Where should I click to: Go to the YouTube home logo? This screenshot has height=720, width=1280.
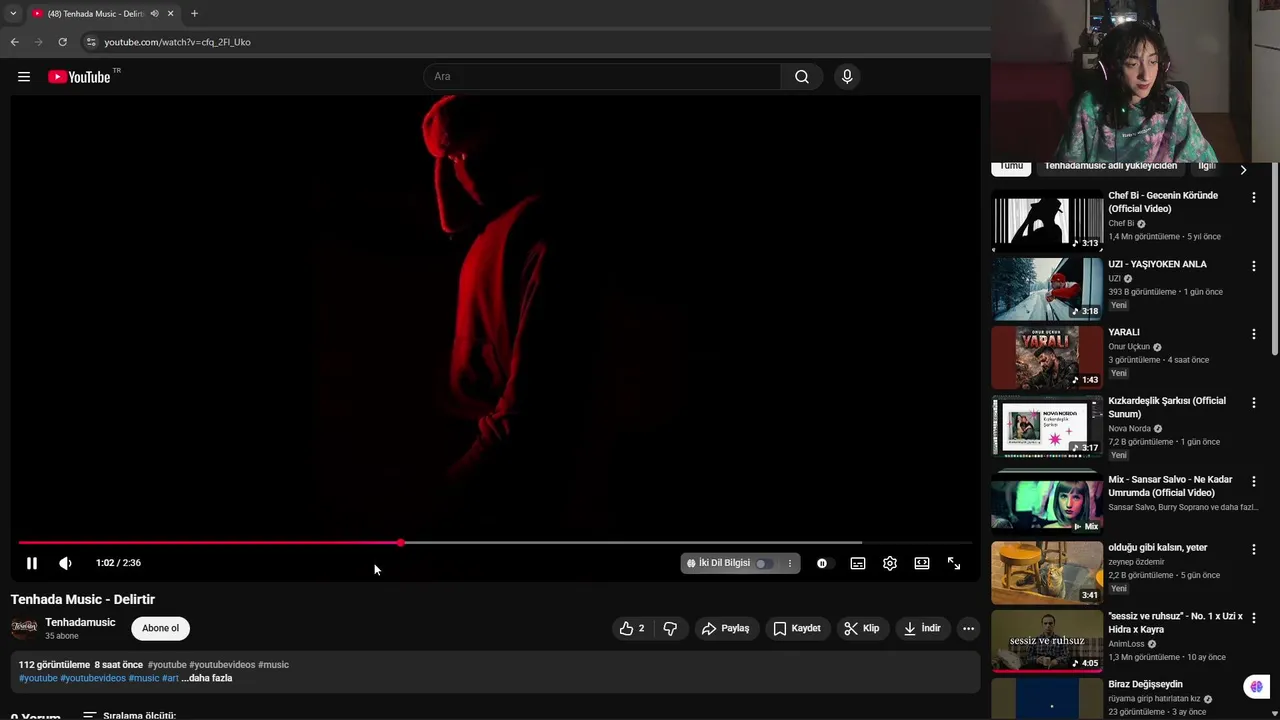80,77
